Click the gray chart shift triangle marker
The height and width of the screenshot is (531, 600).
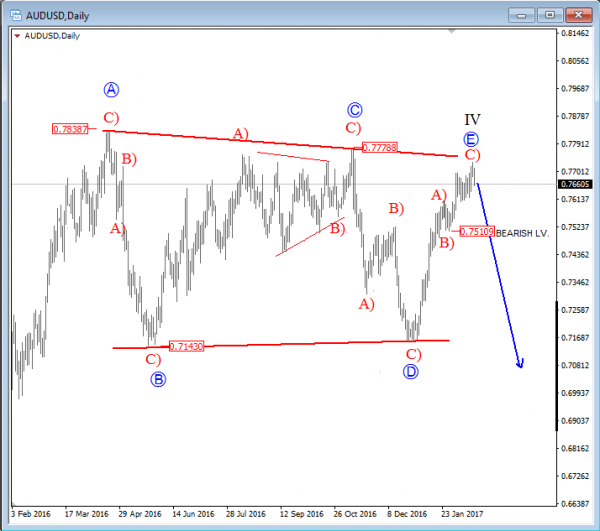[452, 31]
